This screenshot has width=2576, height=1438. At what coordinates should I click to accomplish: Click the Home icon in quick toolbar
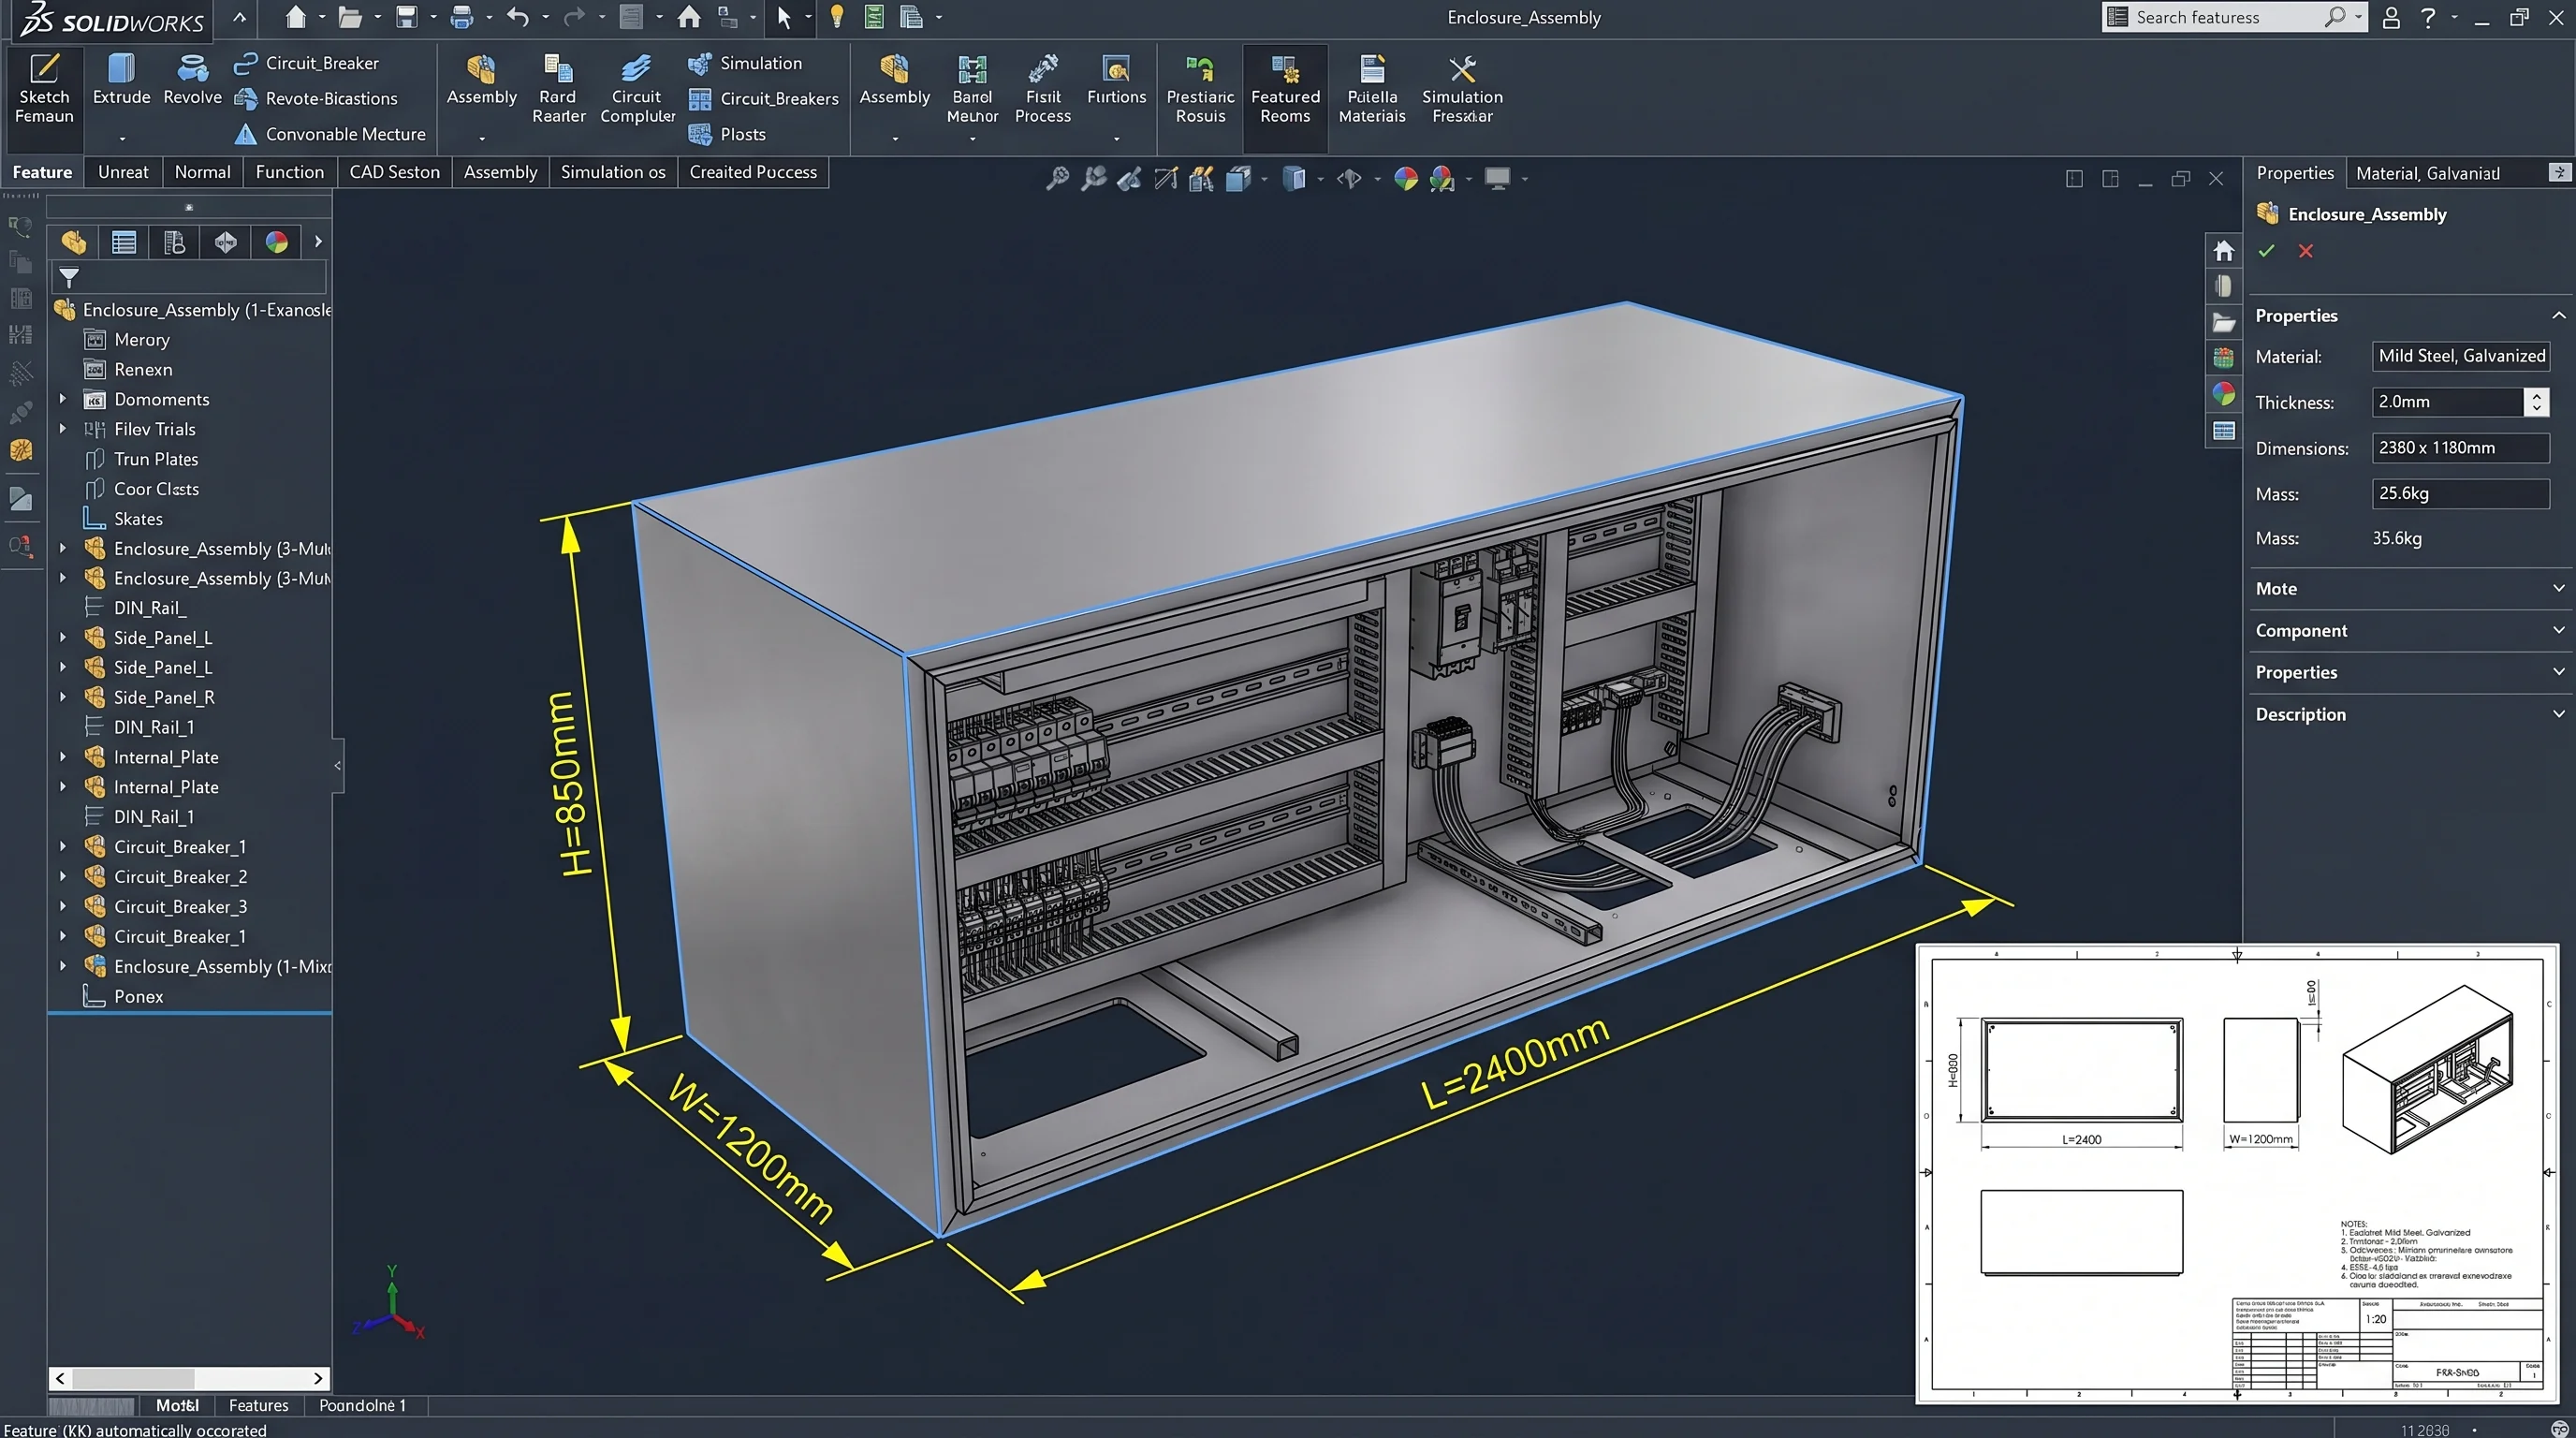tap(689, 17)
